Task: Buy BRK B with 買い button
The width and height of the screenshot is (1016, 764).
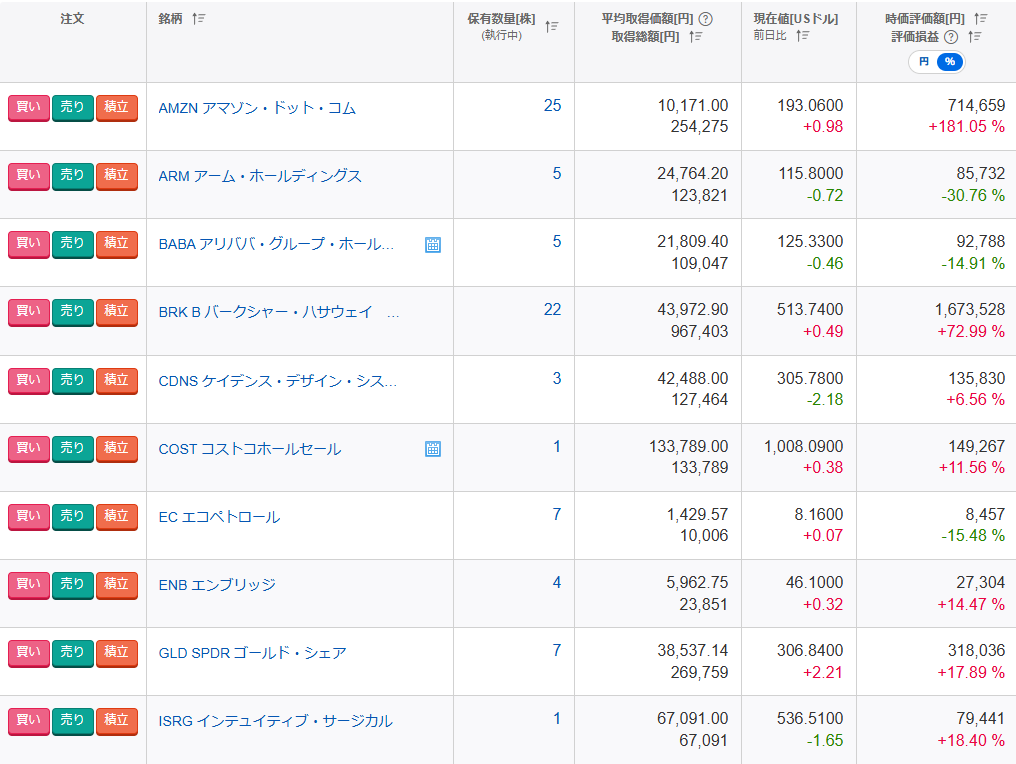Action: pos(29,312)
